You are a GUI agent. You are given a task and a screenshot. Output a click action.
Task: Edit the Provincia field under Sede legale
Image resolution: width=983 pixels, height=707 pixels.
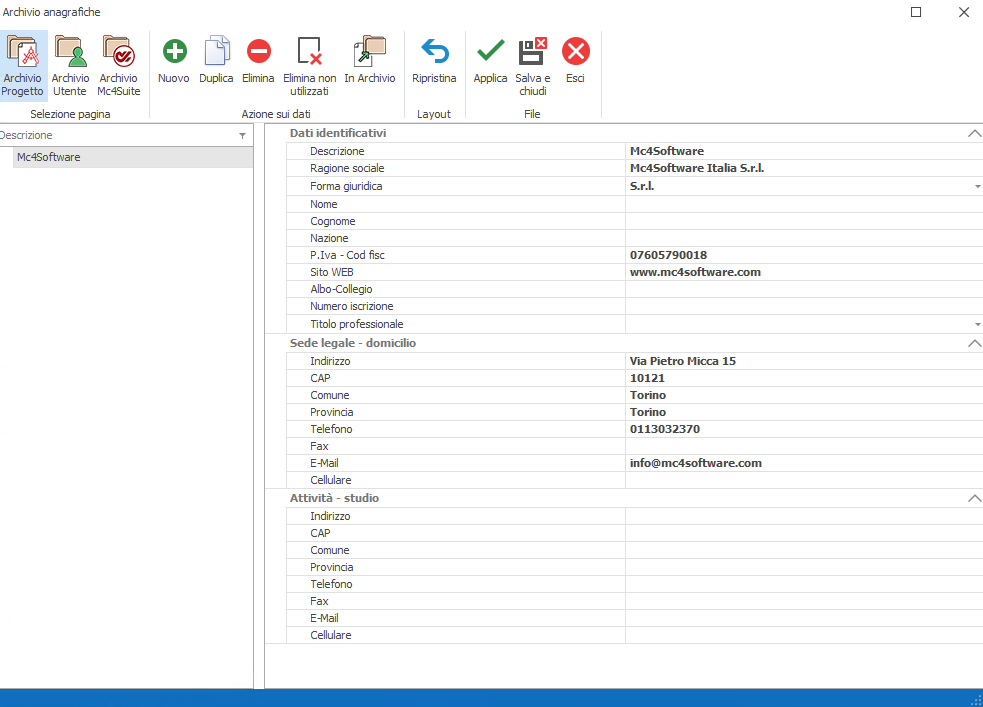[804, 412]
